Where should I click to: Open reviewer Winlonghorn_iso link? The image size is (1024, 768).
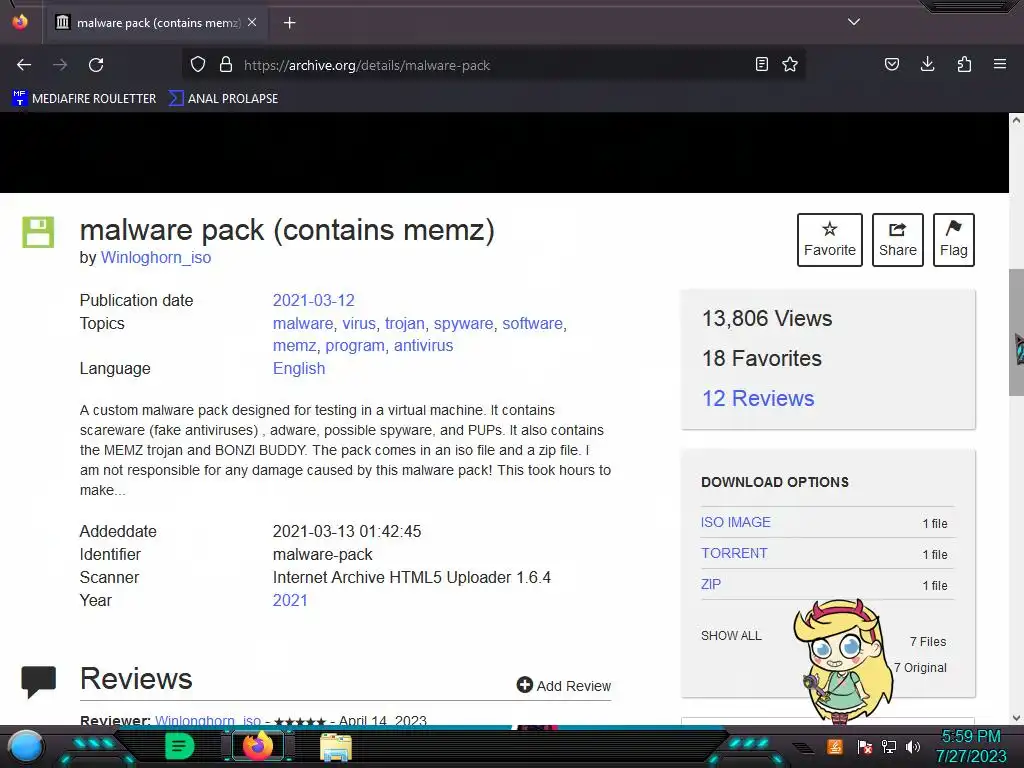click(x=208, y=721)
